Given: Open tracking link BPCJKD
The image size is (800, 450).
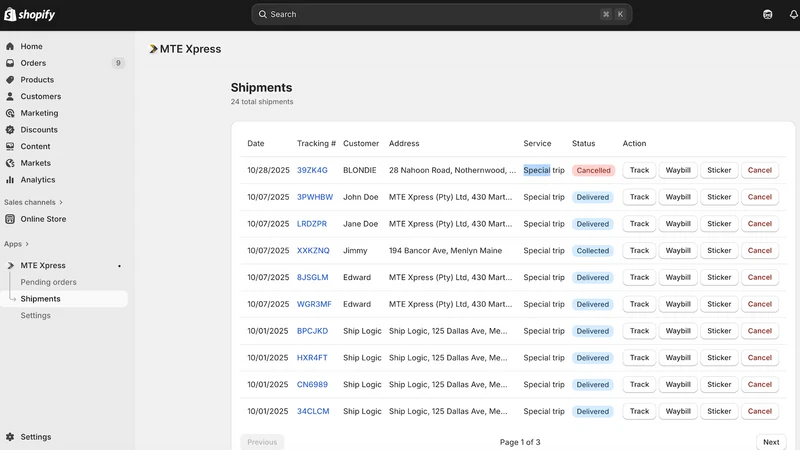Looking at the screenshot, I should click(312, 331).
